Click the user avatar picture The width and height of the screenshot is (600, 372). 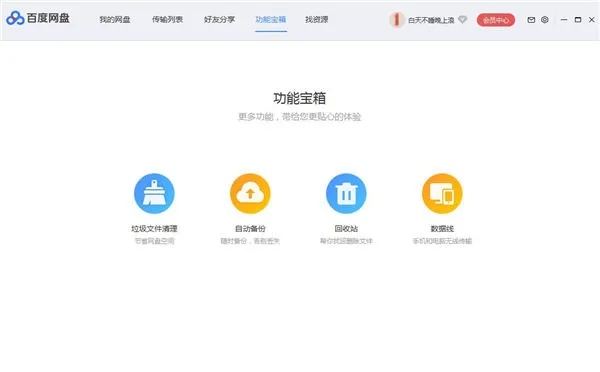(397, 20)
